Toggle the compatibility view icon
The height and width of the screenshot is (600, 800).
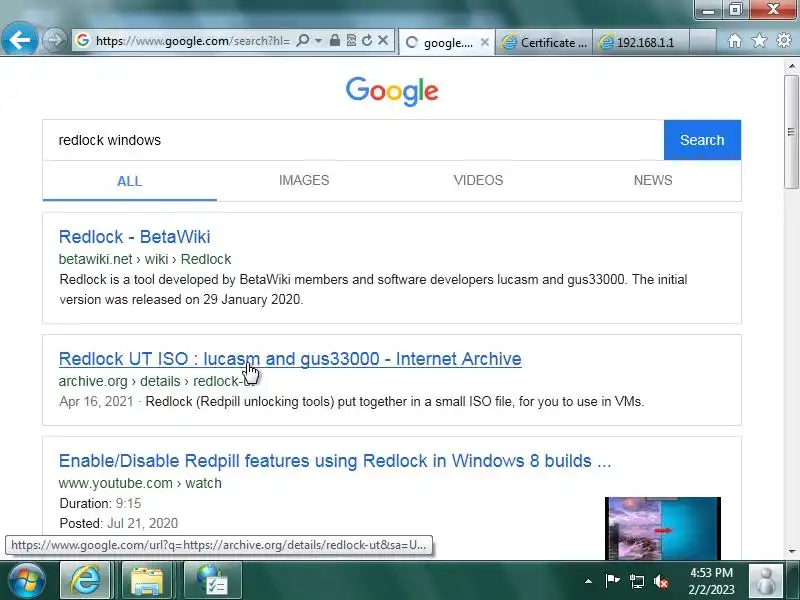[x=351, y=40]
